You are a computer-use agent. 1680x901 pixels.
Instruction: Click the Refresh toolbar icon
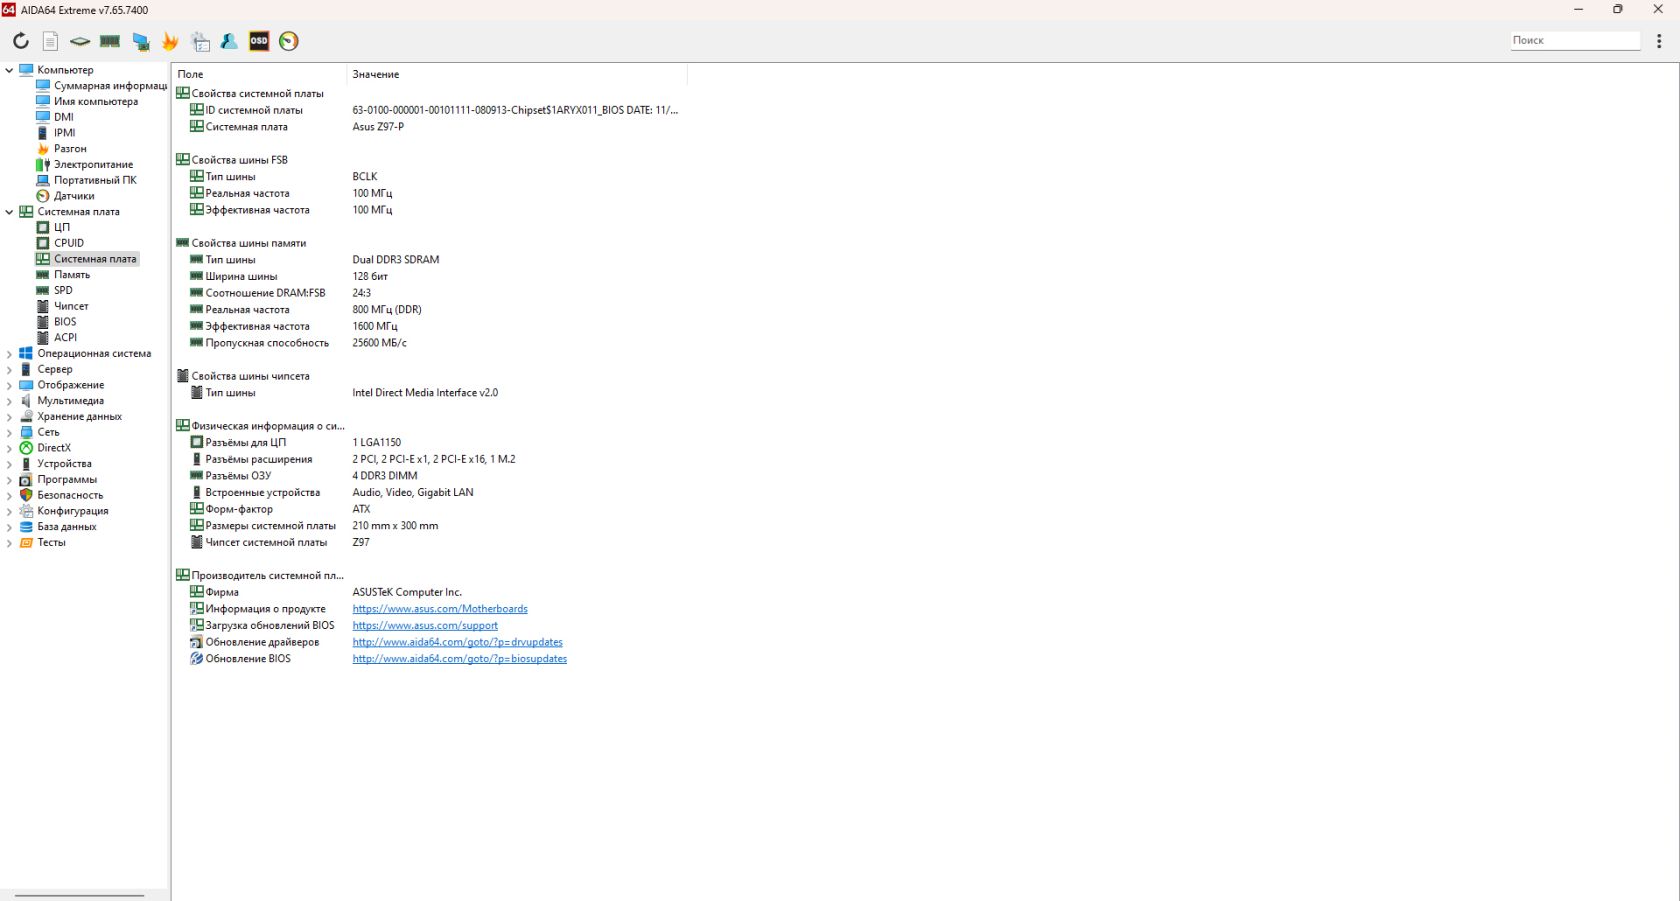pyautogui.click(x=21, y=41)
